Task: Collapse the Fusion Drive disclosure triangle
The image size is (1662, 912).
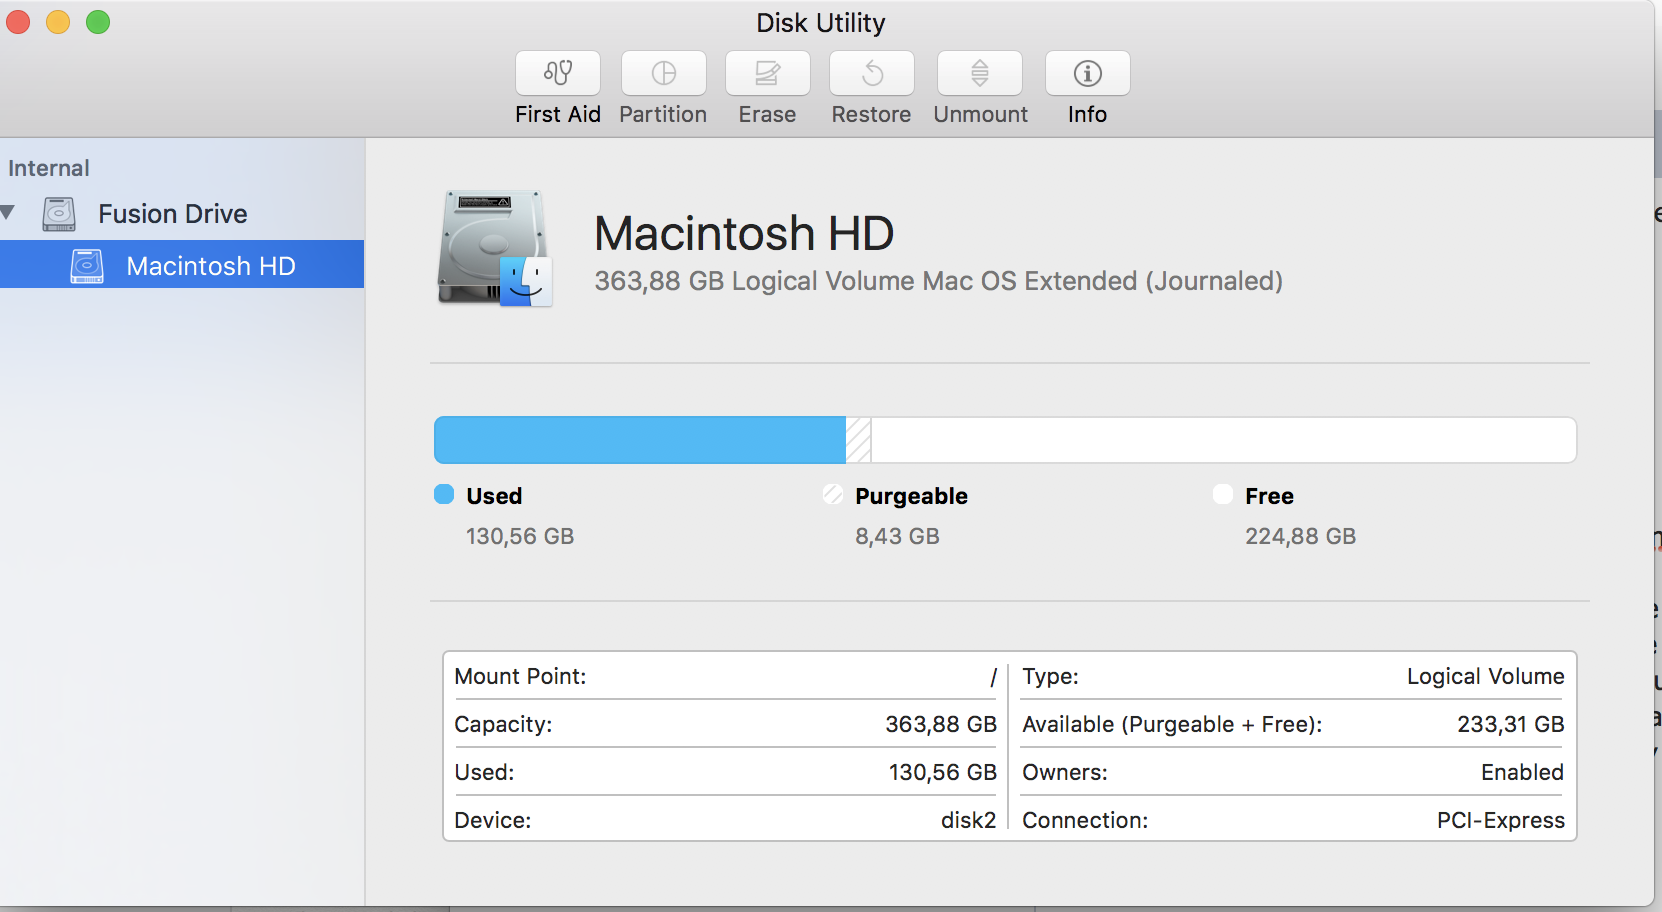Action: (8, 213)
